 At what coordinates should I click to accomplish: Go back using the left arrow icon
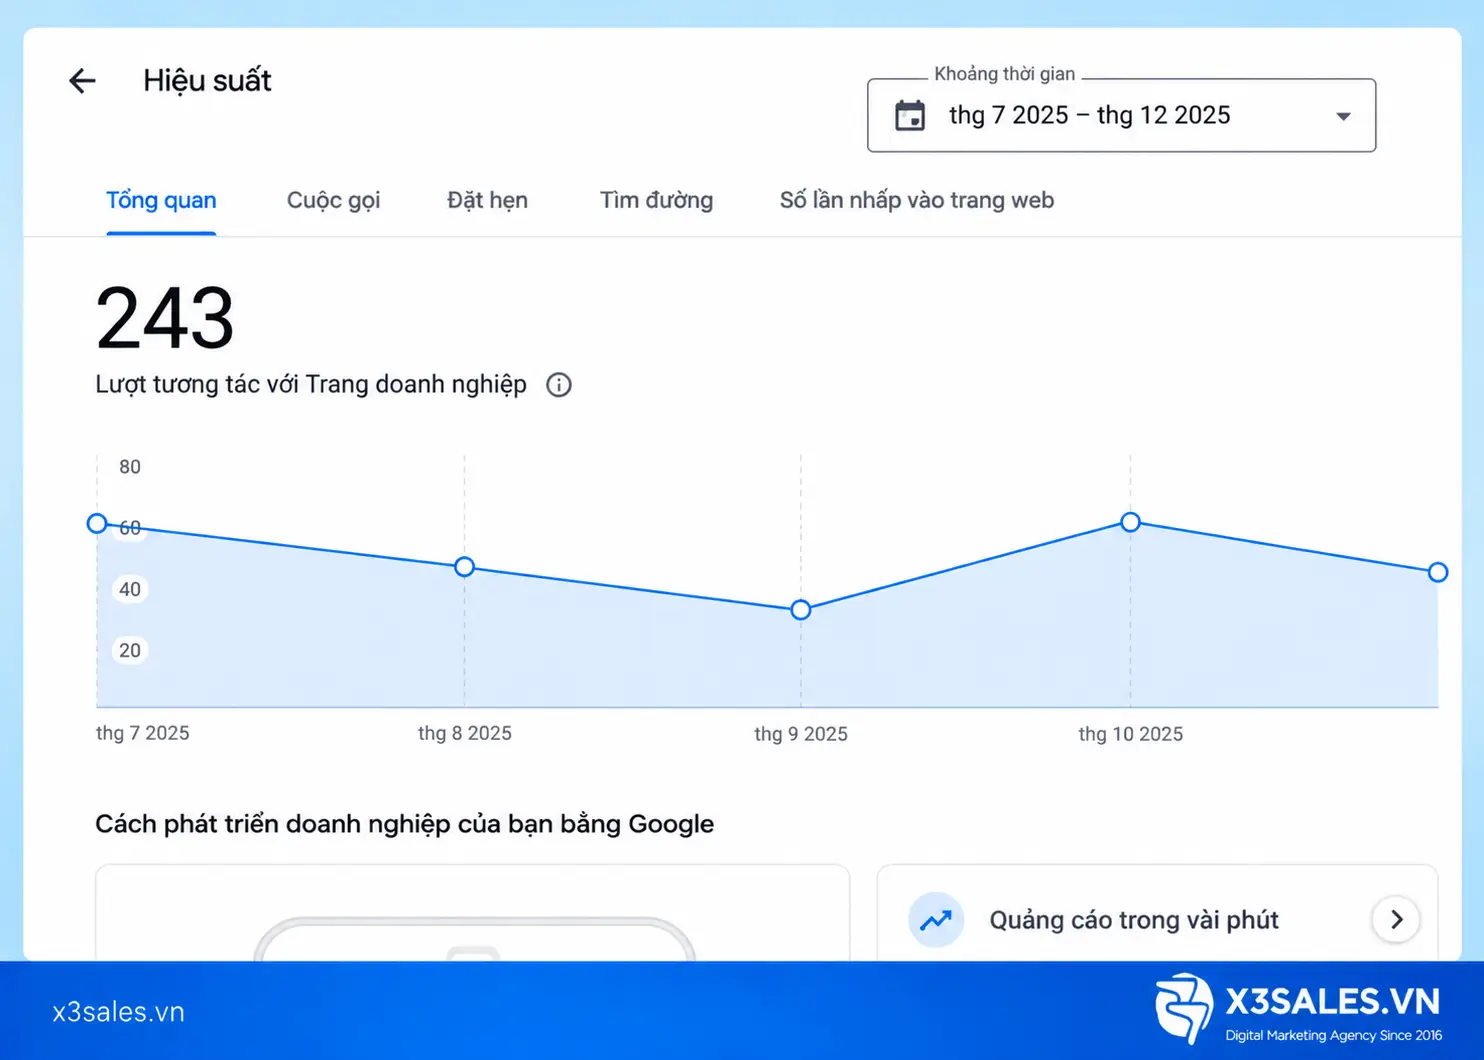(82, 81)
